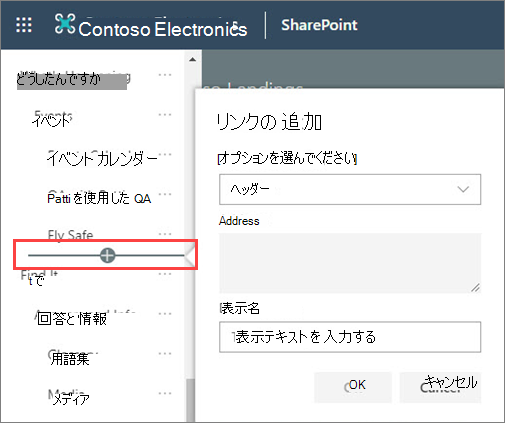Click the Address field resize grip
The width and height of the screenshot is (505, 423).
click(475, 288)
